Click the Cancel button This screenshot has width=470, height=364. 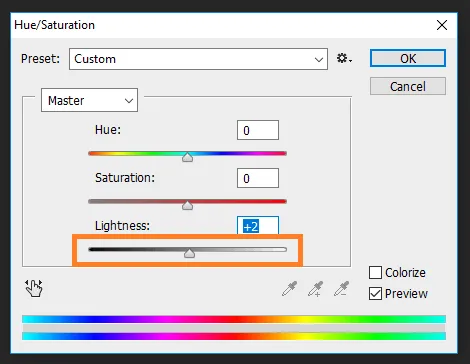[x=408, y=86]
